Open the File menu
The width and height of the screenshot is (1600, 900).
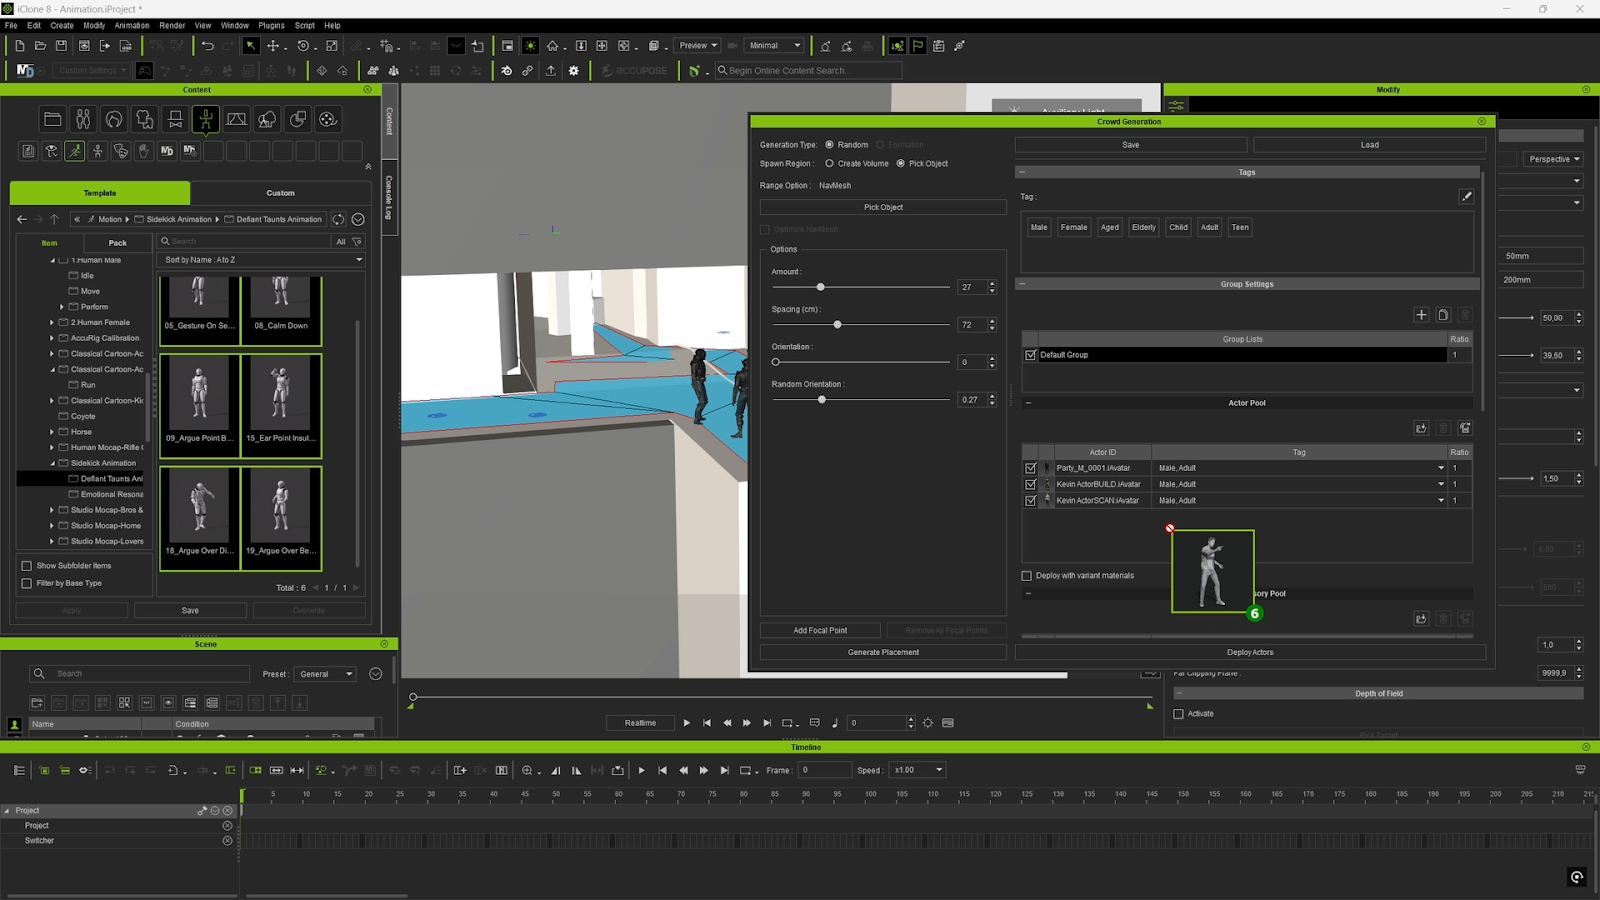11,26
